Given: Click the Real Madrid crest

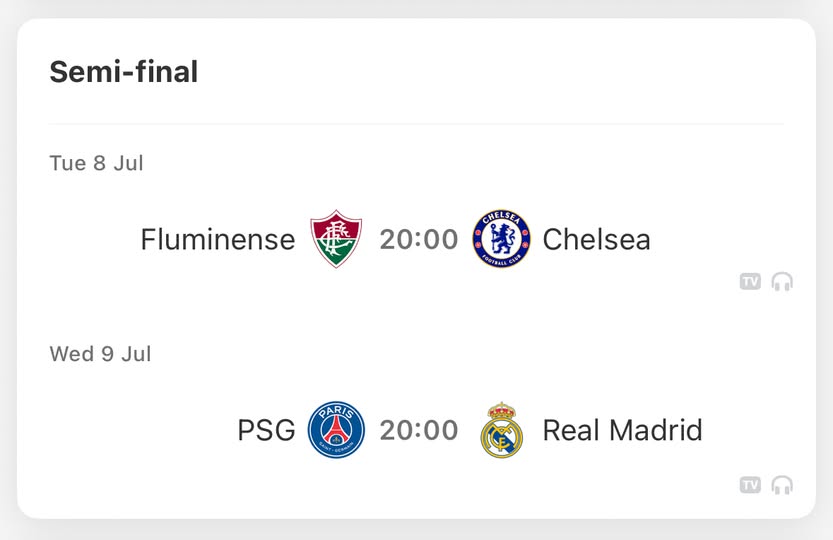Looking at the screenshot, I should tap(502, 429).
